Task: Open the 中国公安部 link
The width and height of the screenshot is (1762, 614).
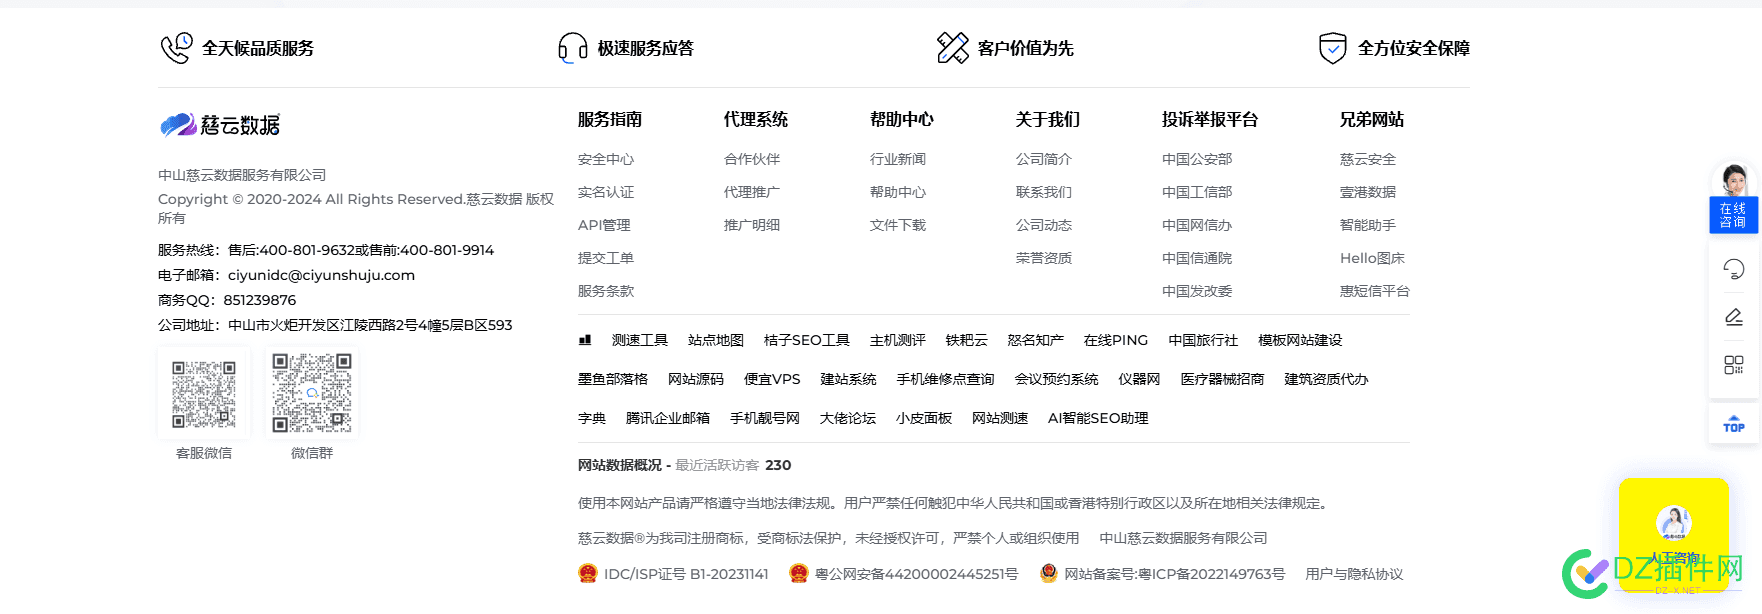Action: tap(1197, 159)
